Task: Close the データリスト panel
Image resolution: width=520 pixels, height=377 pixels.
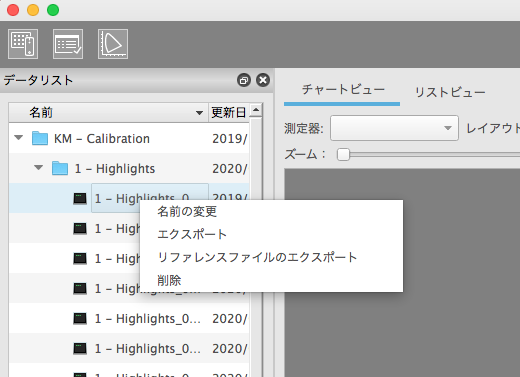Action: [263, 80]
